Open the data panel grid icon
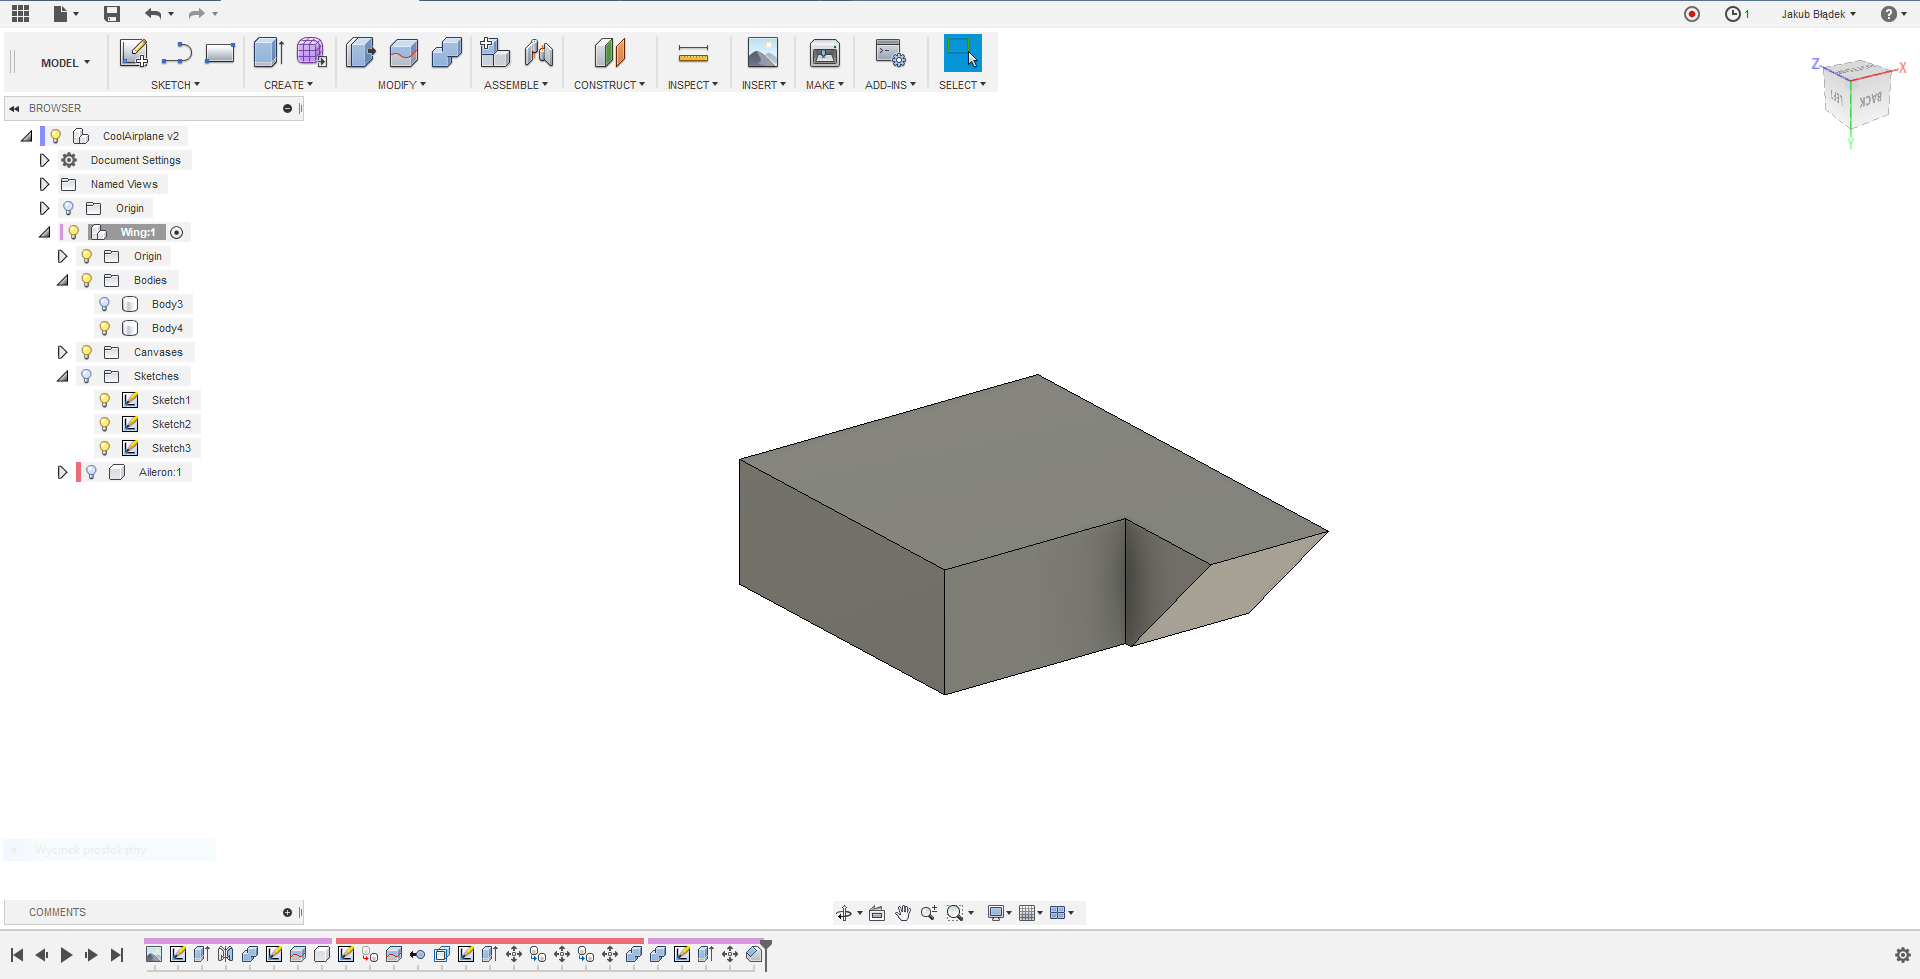Screen dimensions: 1920x979 [x=20, y=13]
